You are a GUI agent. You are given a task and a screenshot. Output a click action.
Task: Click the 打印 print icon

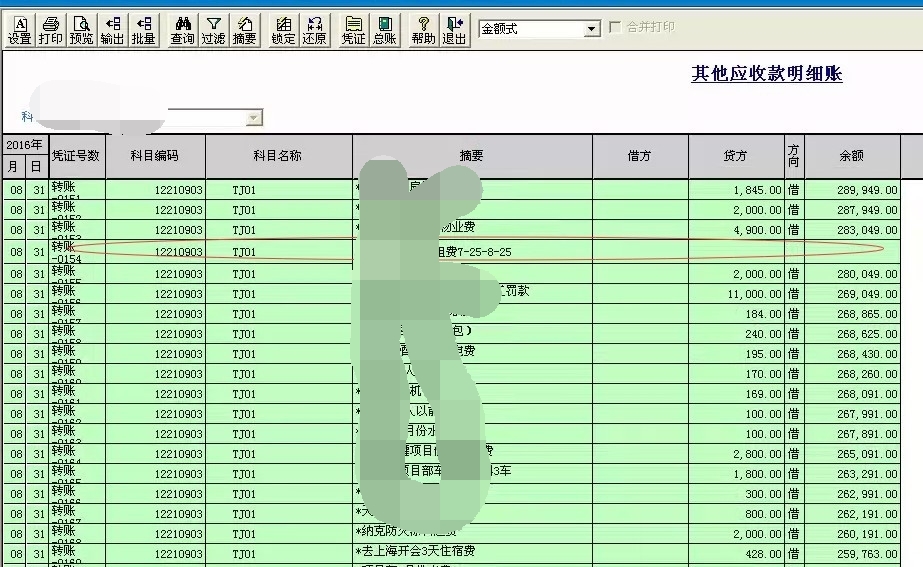pyautogui.click(x=51, y=30)
